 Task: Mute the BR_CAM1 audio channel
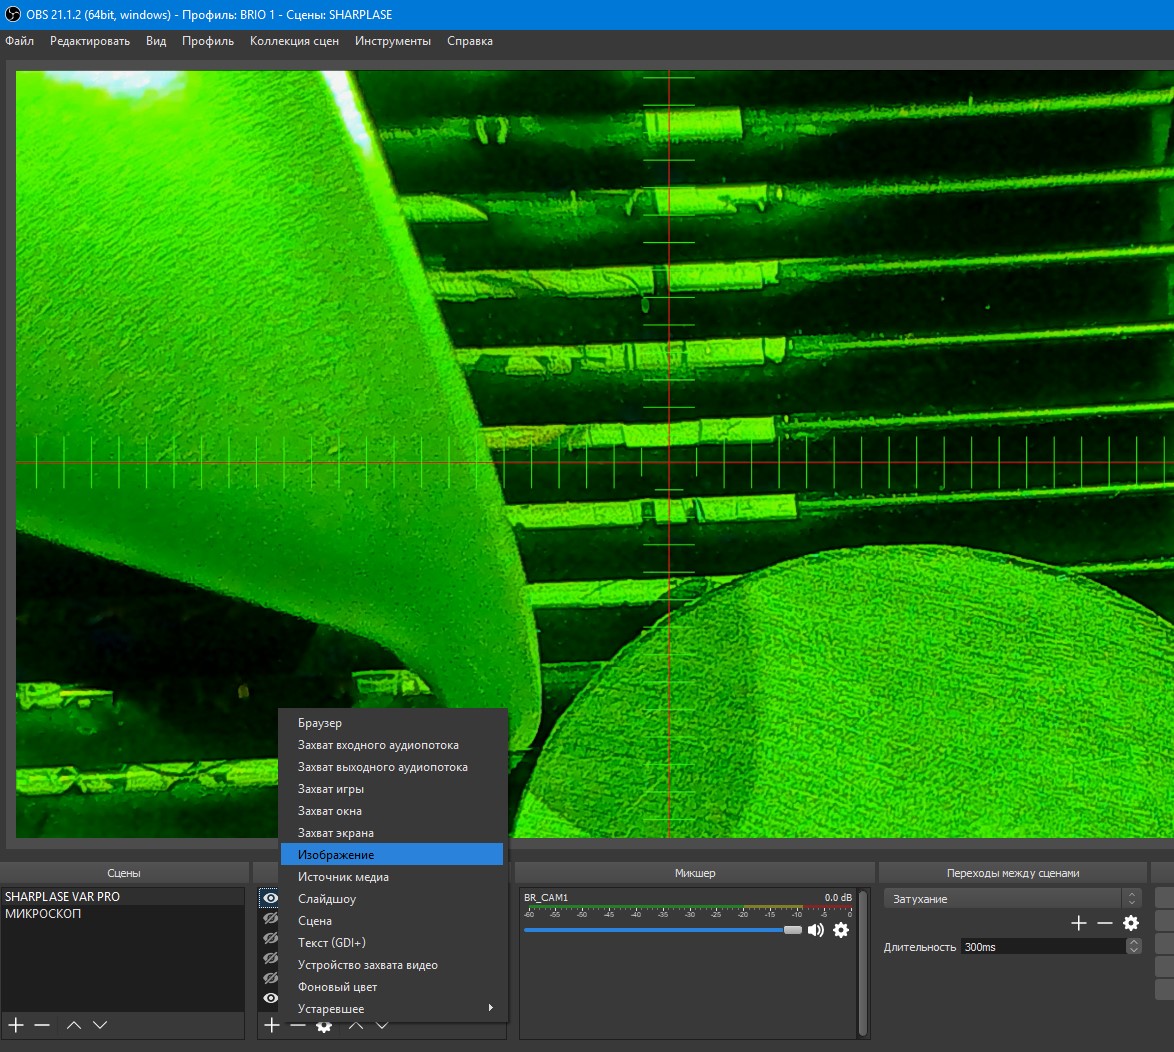tap(816, 930)
